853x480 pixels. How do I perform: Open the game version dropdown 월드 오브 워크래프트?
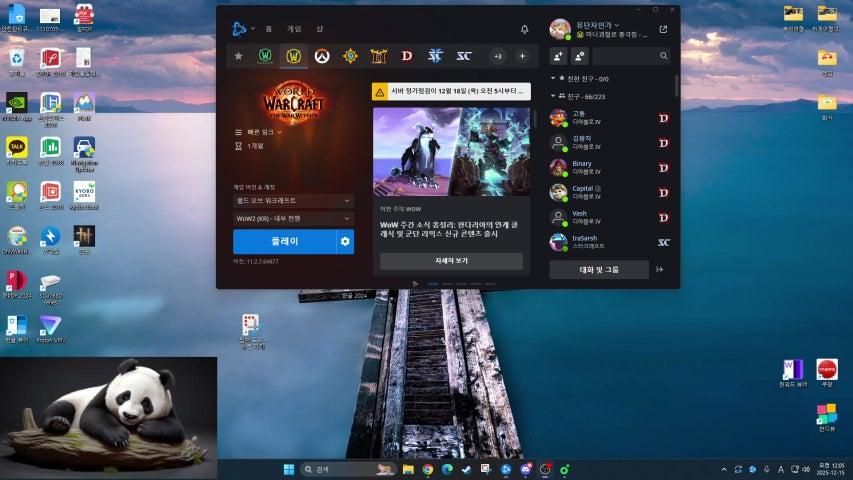pos(293,201)
